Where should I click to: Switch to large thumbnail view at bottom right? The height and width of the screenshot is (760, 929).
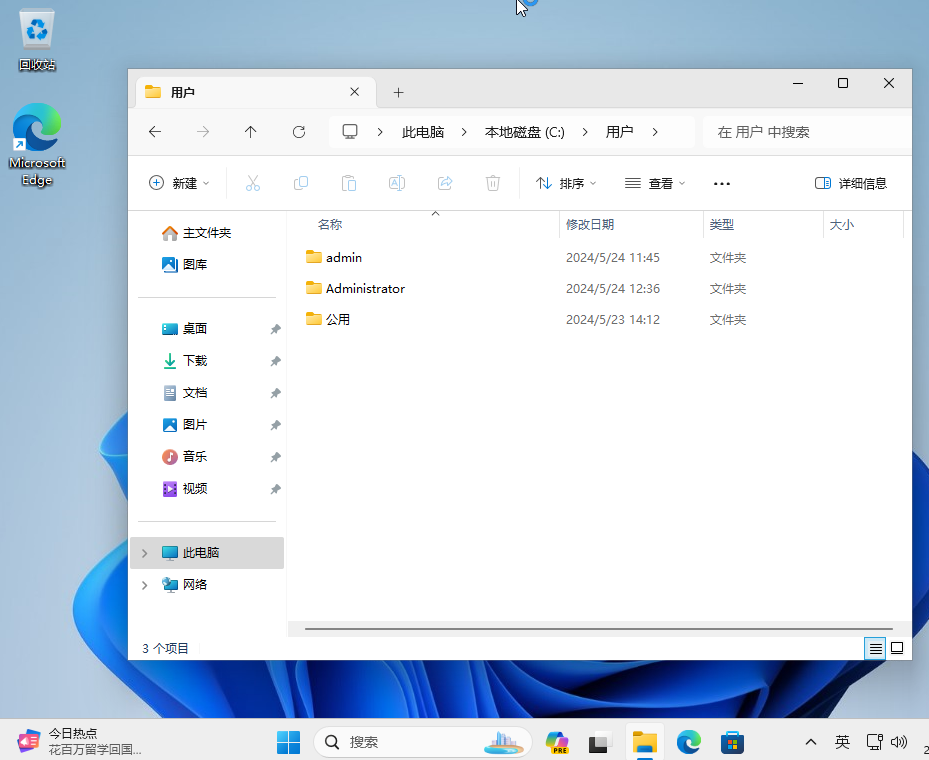(x=899, y=648)
